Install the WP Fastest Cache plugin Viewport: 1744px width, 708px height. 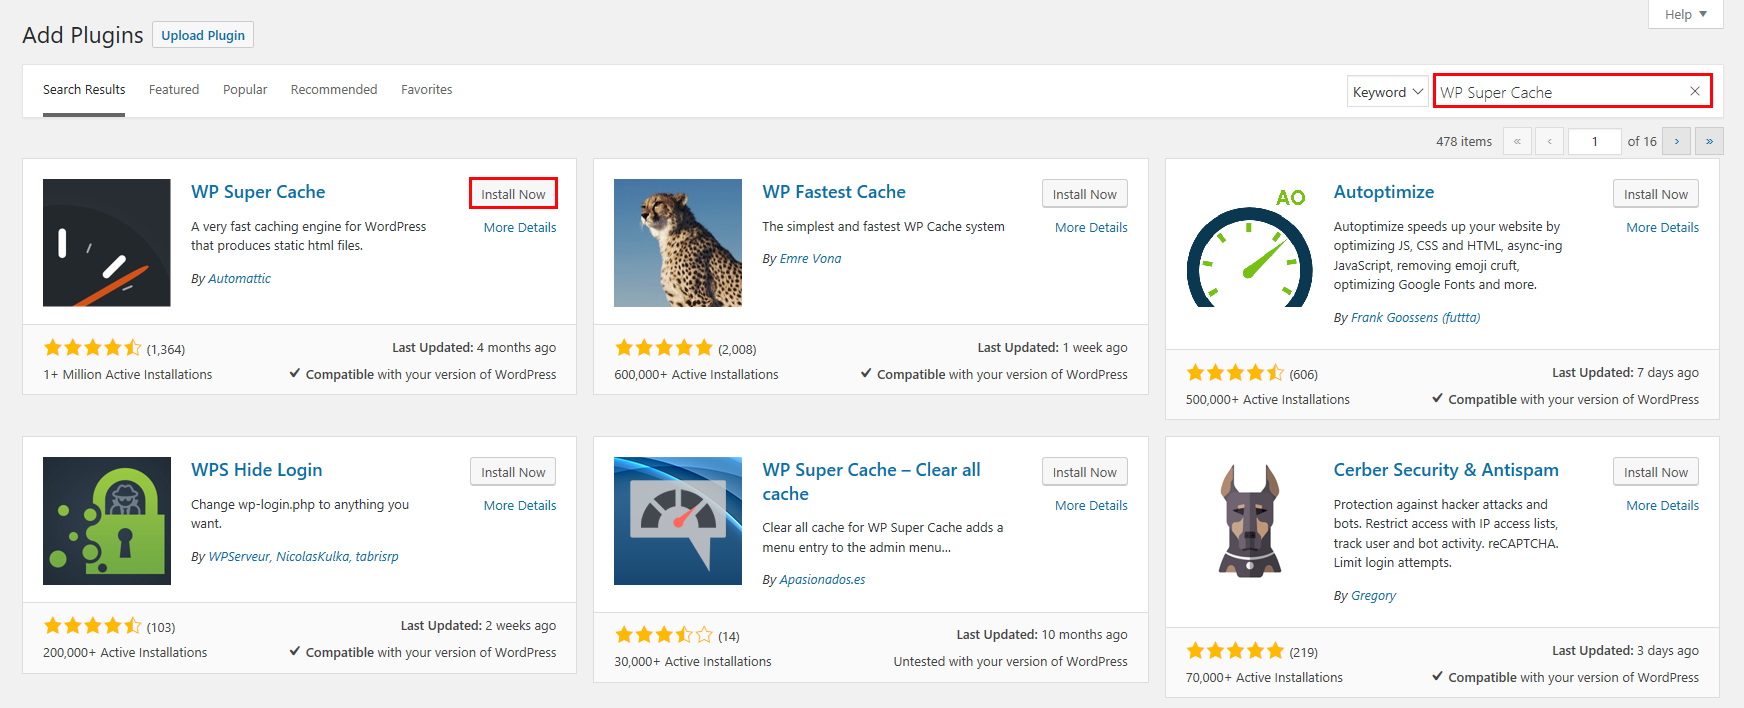pos(1084,194)
